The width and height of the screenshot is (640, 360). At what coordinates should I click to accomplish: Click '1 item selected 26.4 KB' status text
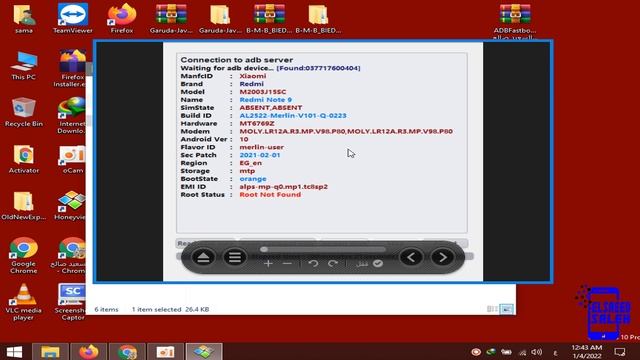click(x=170, y=309)
